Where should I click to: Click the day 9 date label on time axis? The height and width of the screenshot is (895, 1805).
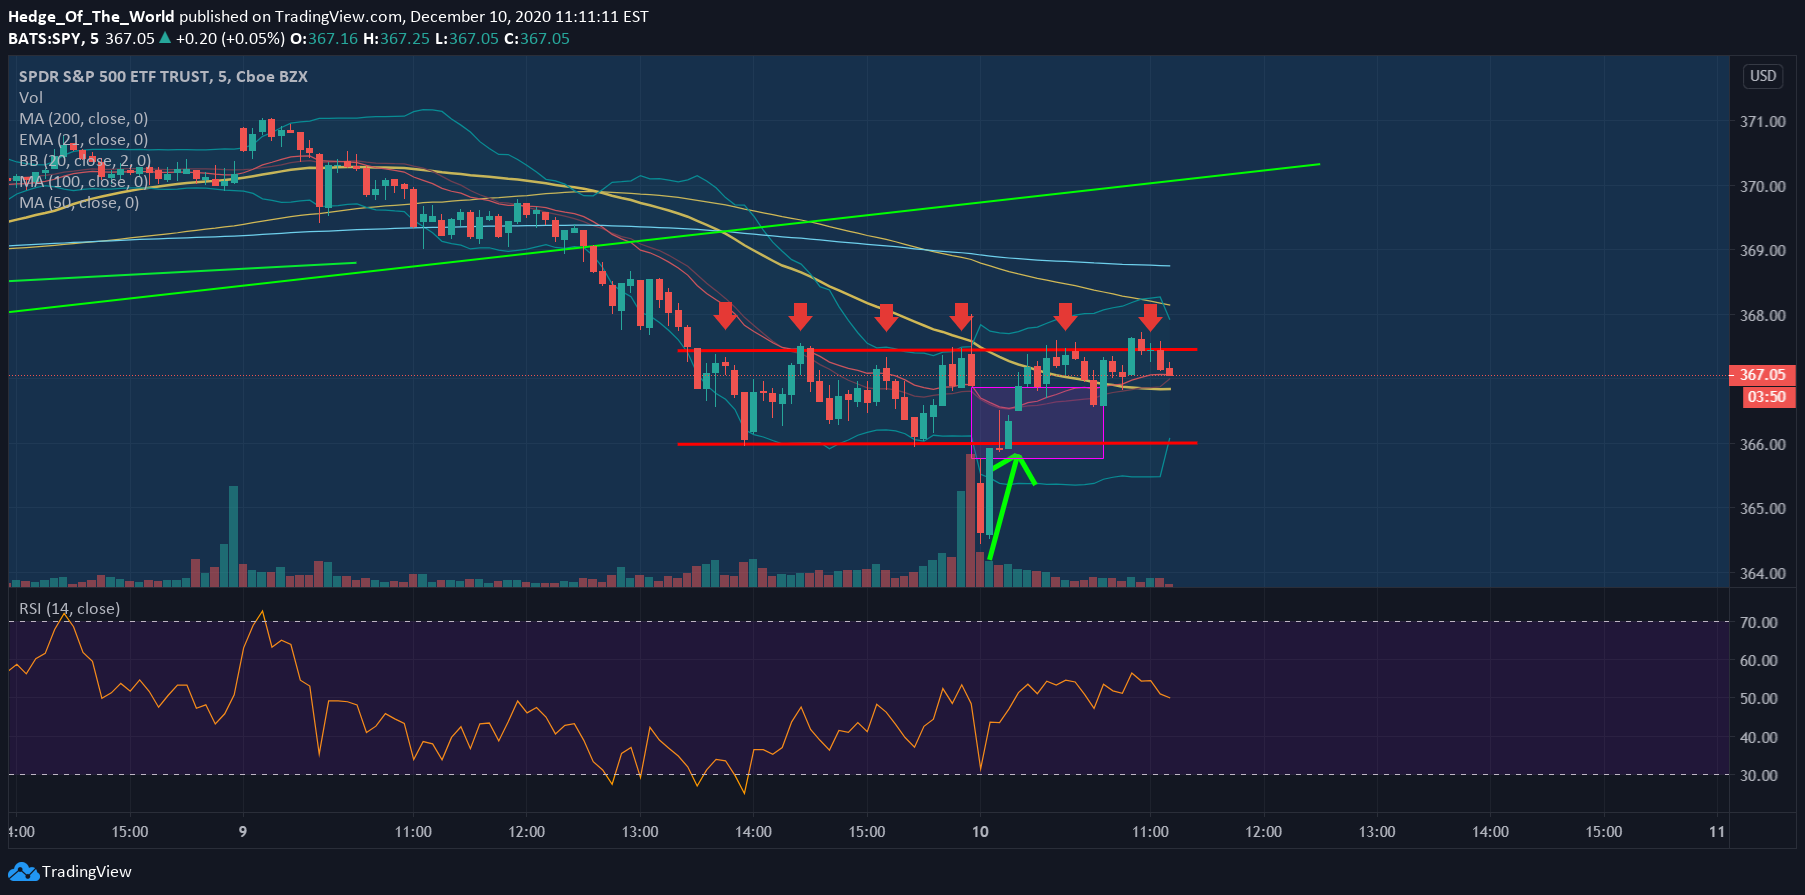tap(243, 831)
